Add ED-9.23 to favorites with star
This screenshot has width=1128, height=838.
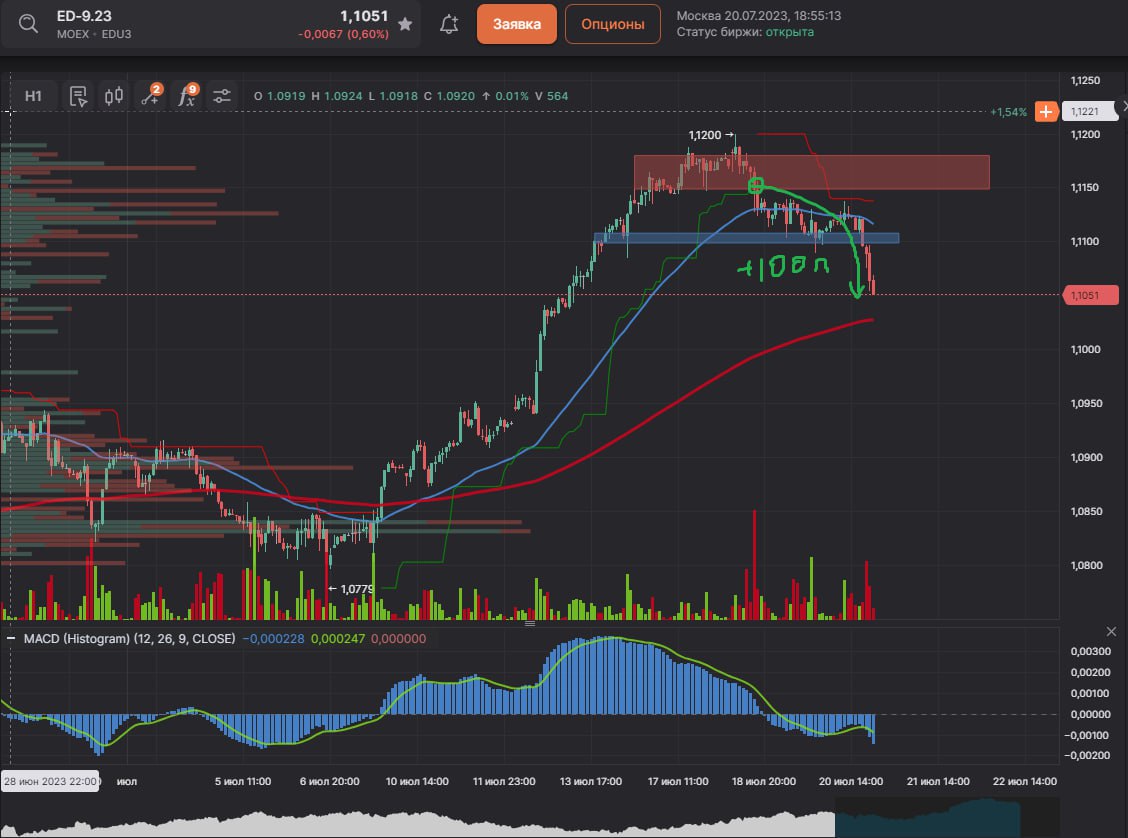(x=404, y=24)
